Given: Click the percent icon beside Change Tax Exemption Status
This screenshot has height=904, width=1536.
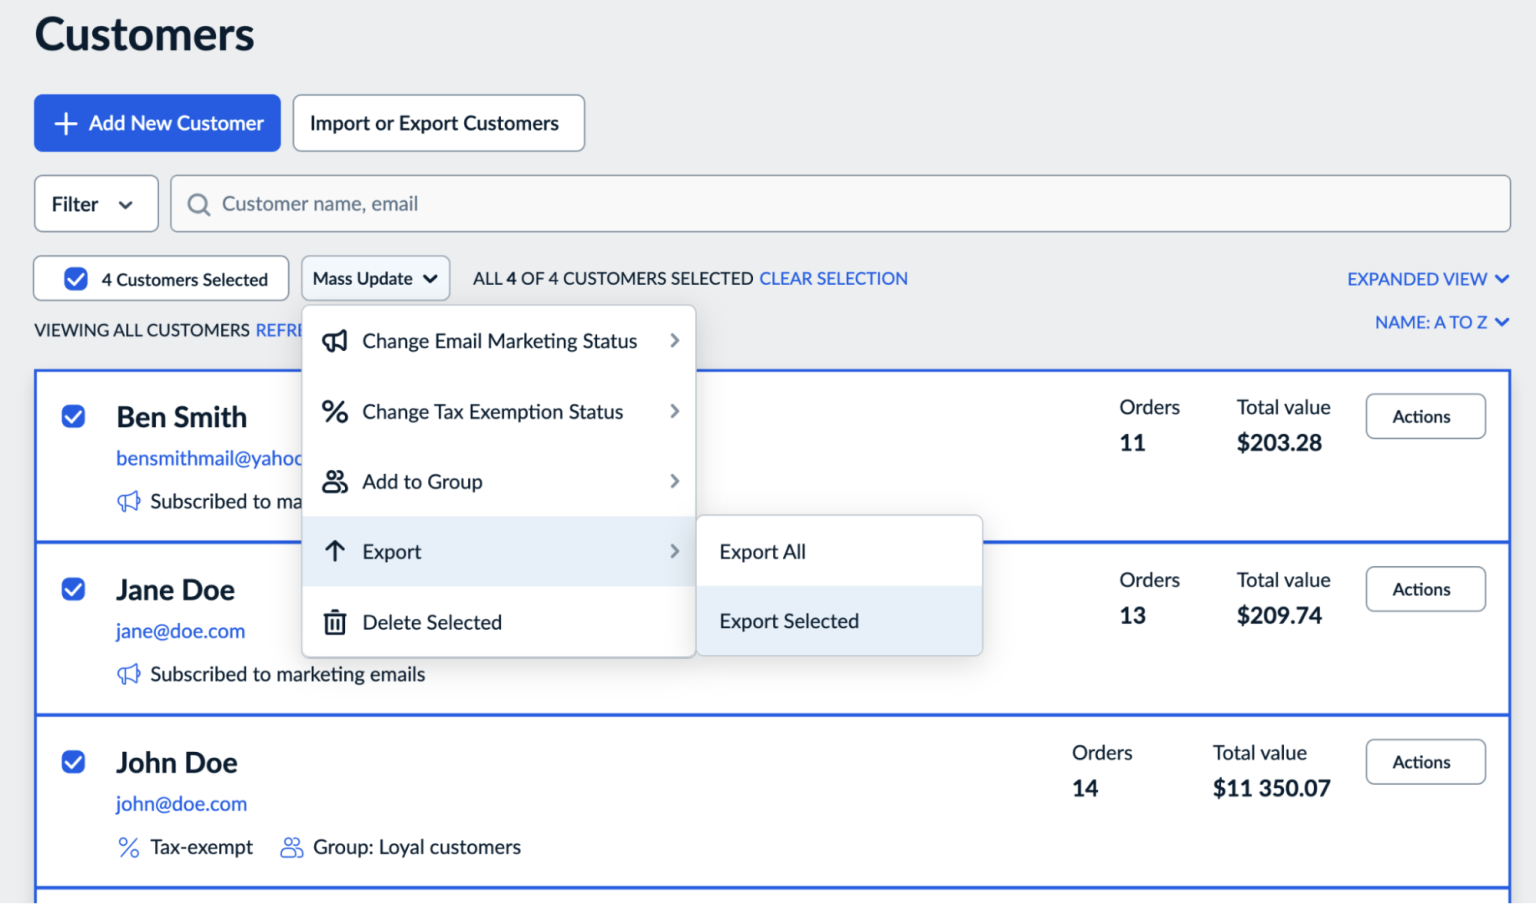Looking at the screenshot, I should point(335,411).
